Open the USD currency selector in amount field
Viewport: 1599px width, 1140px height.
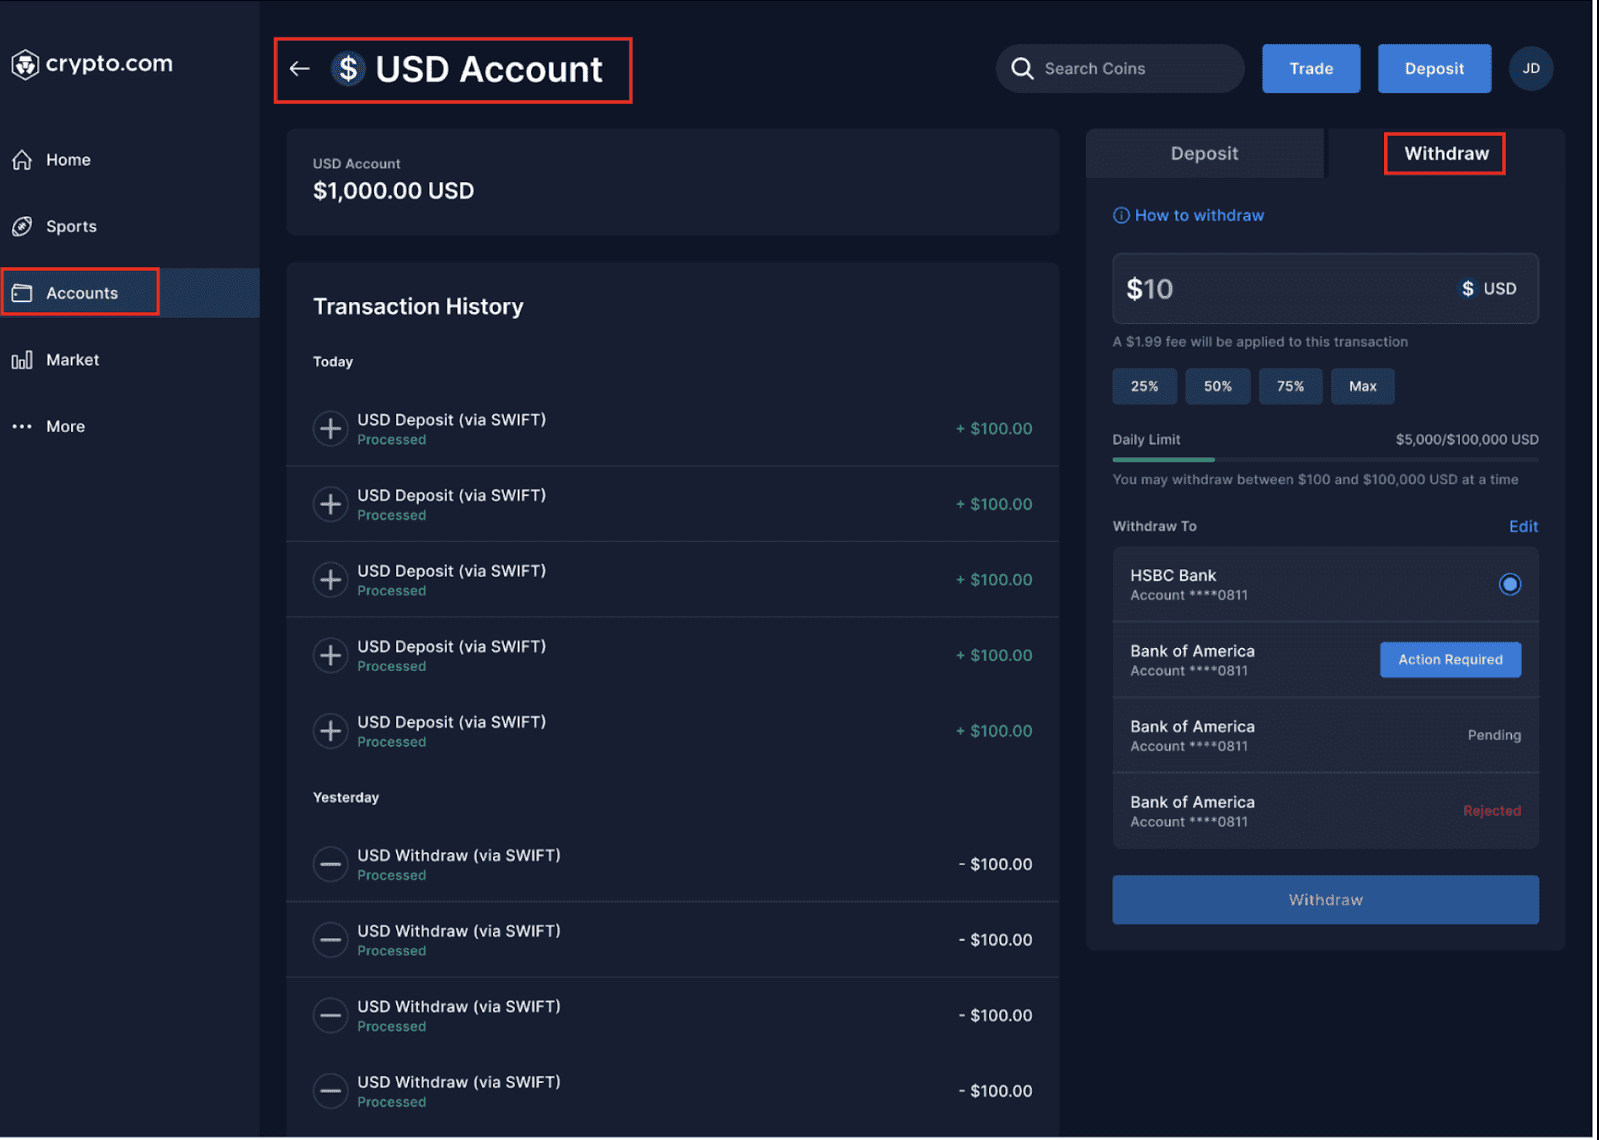pyautogui.click(x=1488, y=289)
